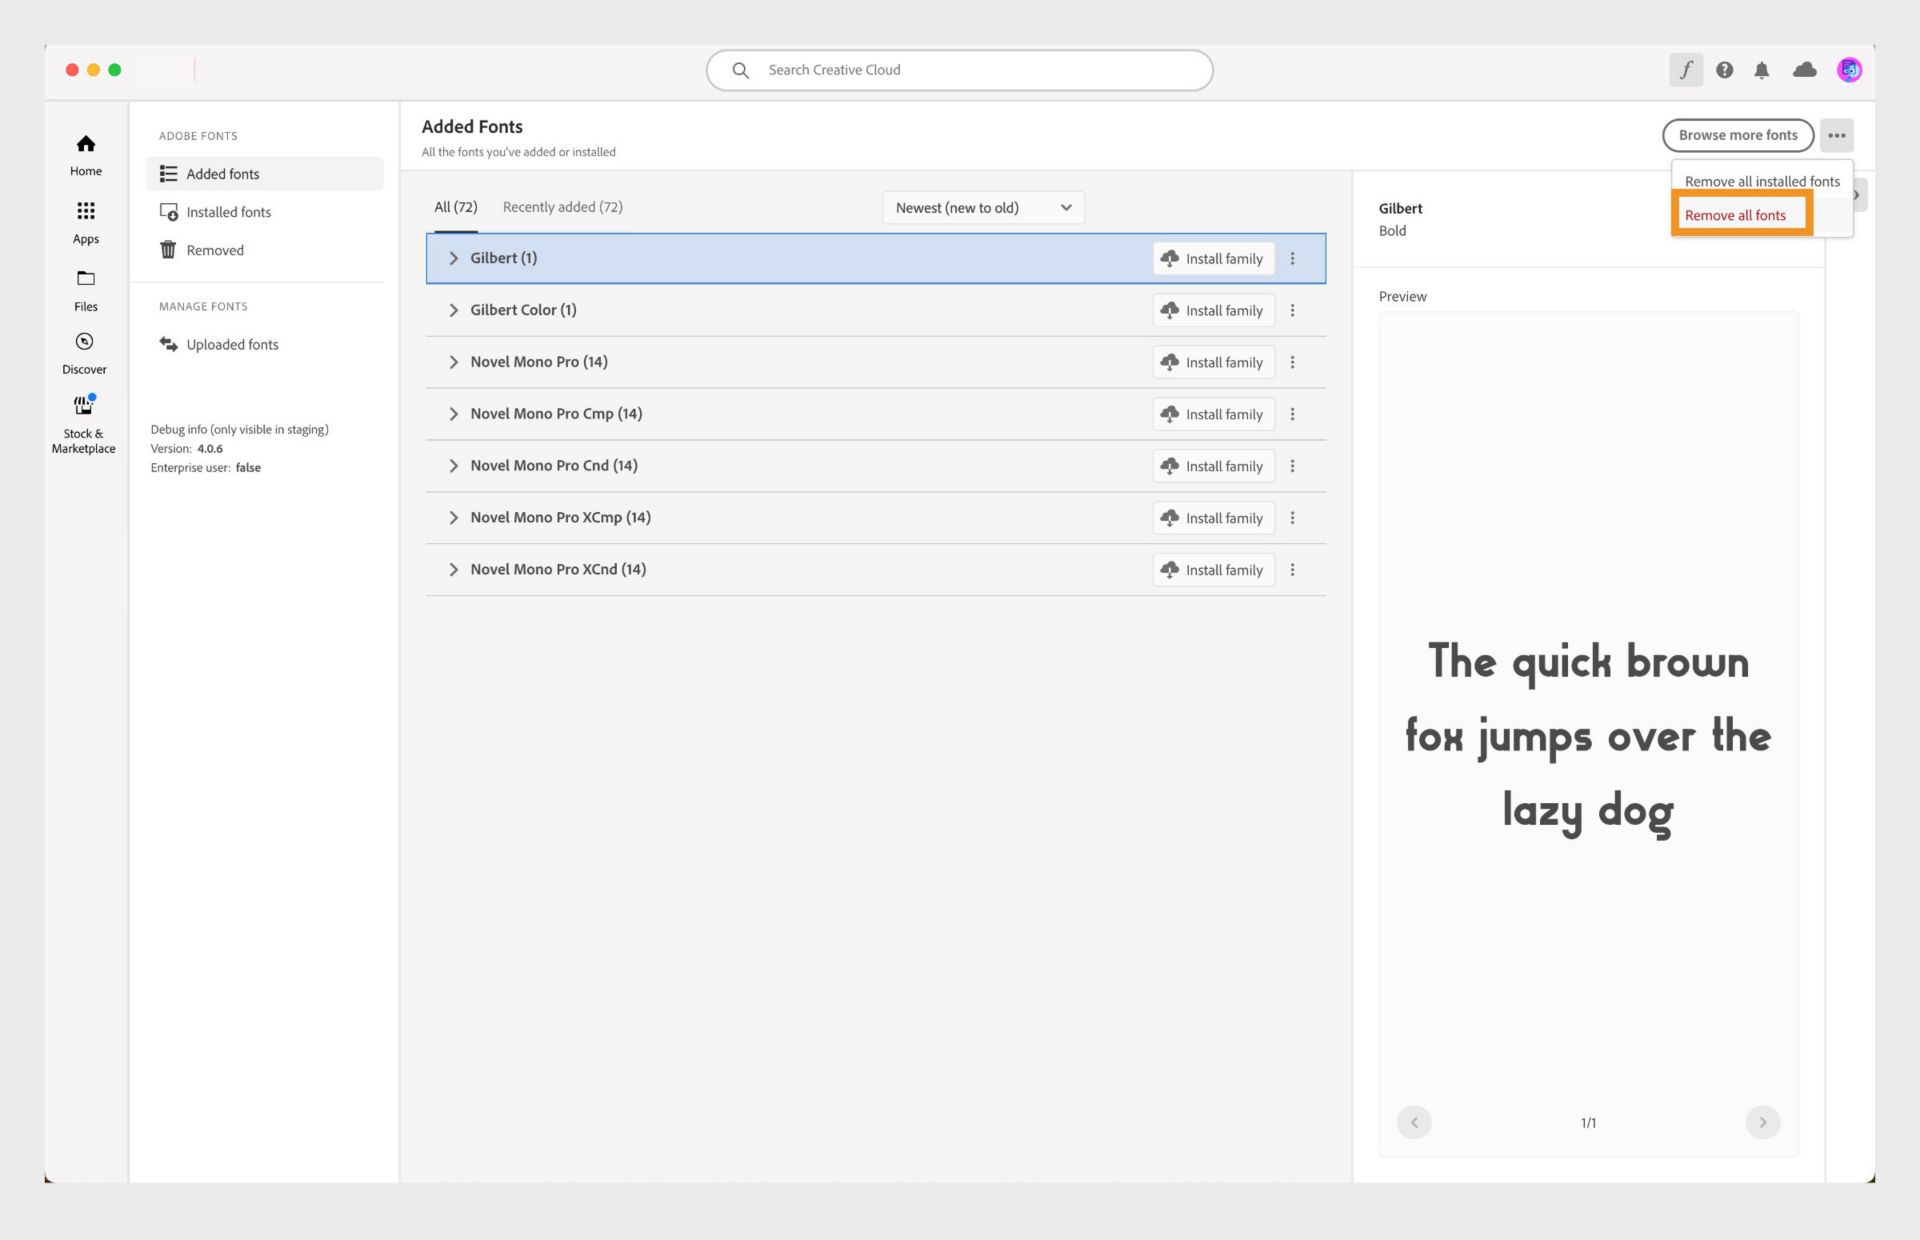This screenshot has width=1920, height=1240.
Task: Open Removed fonts in sidebar
Action: point(265,250)
